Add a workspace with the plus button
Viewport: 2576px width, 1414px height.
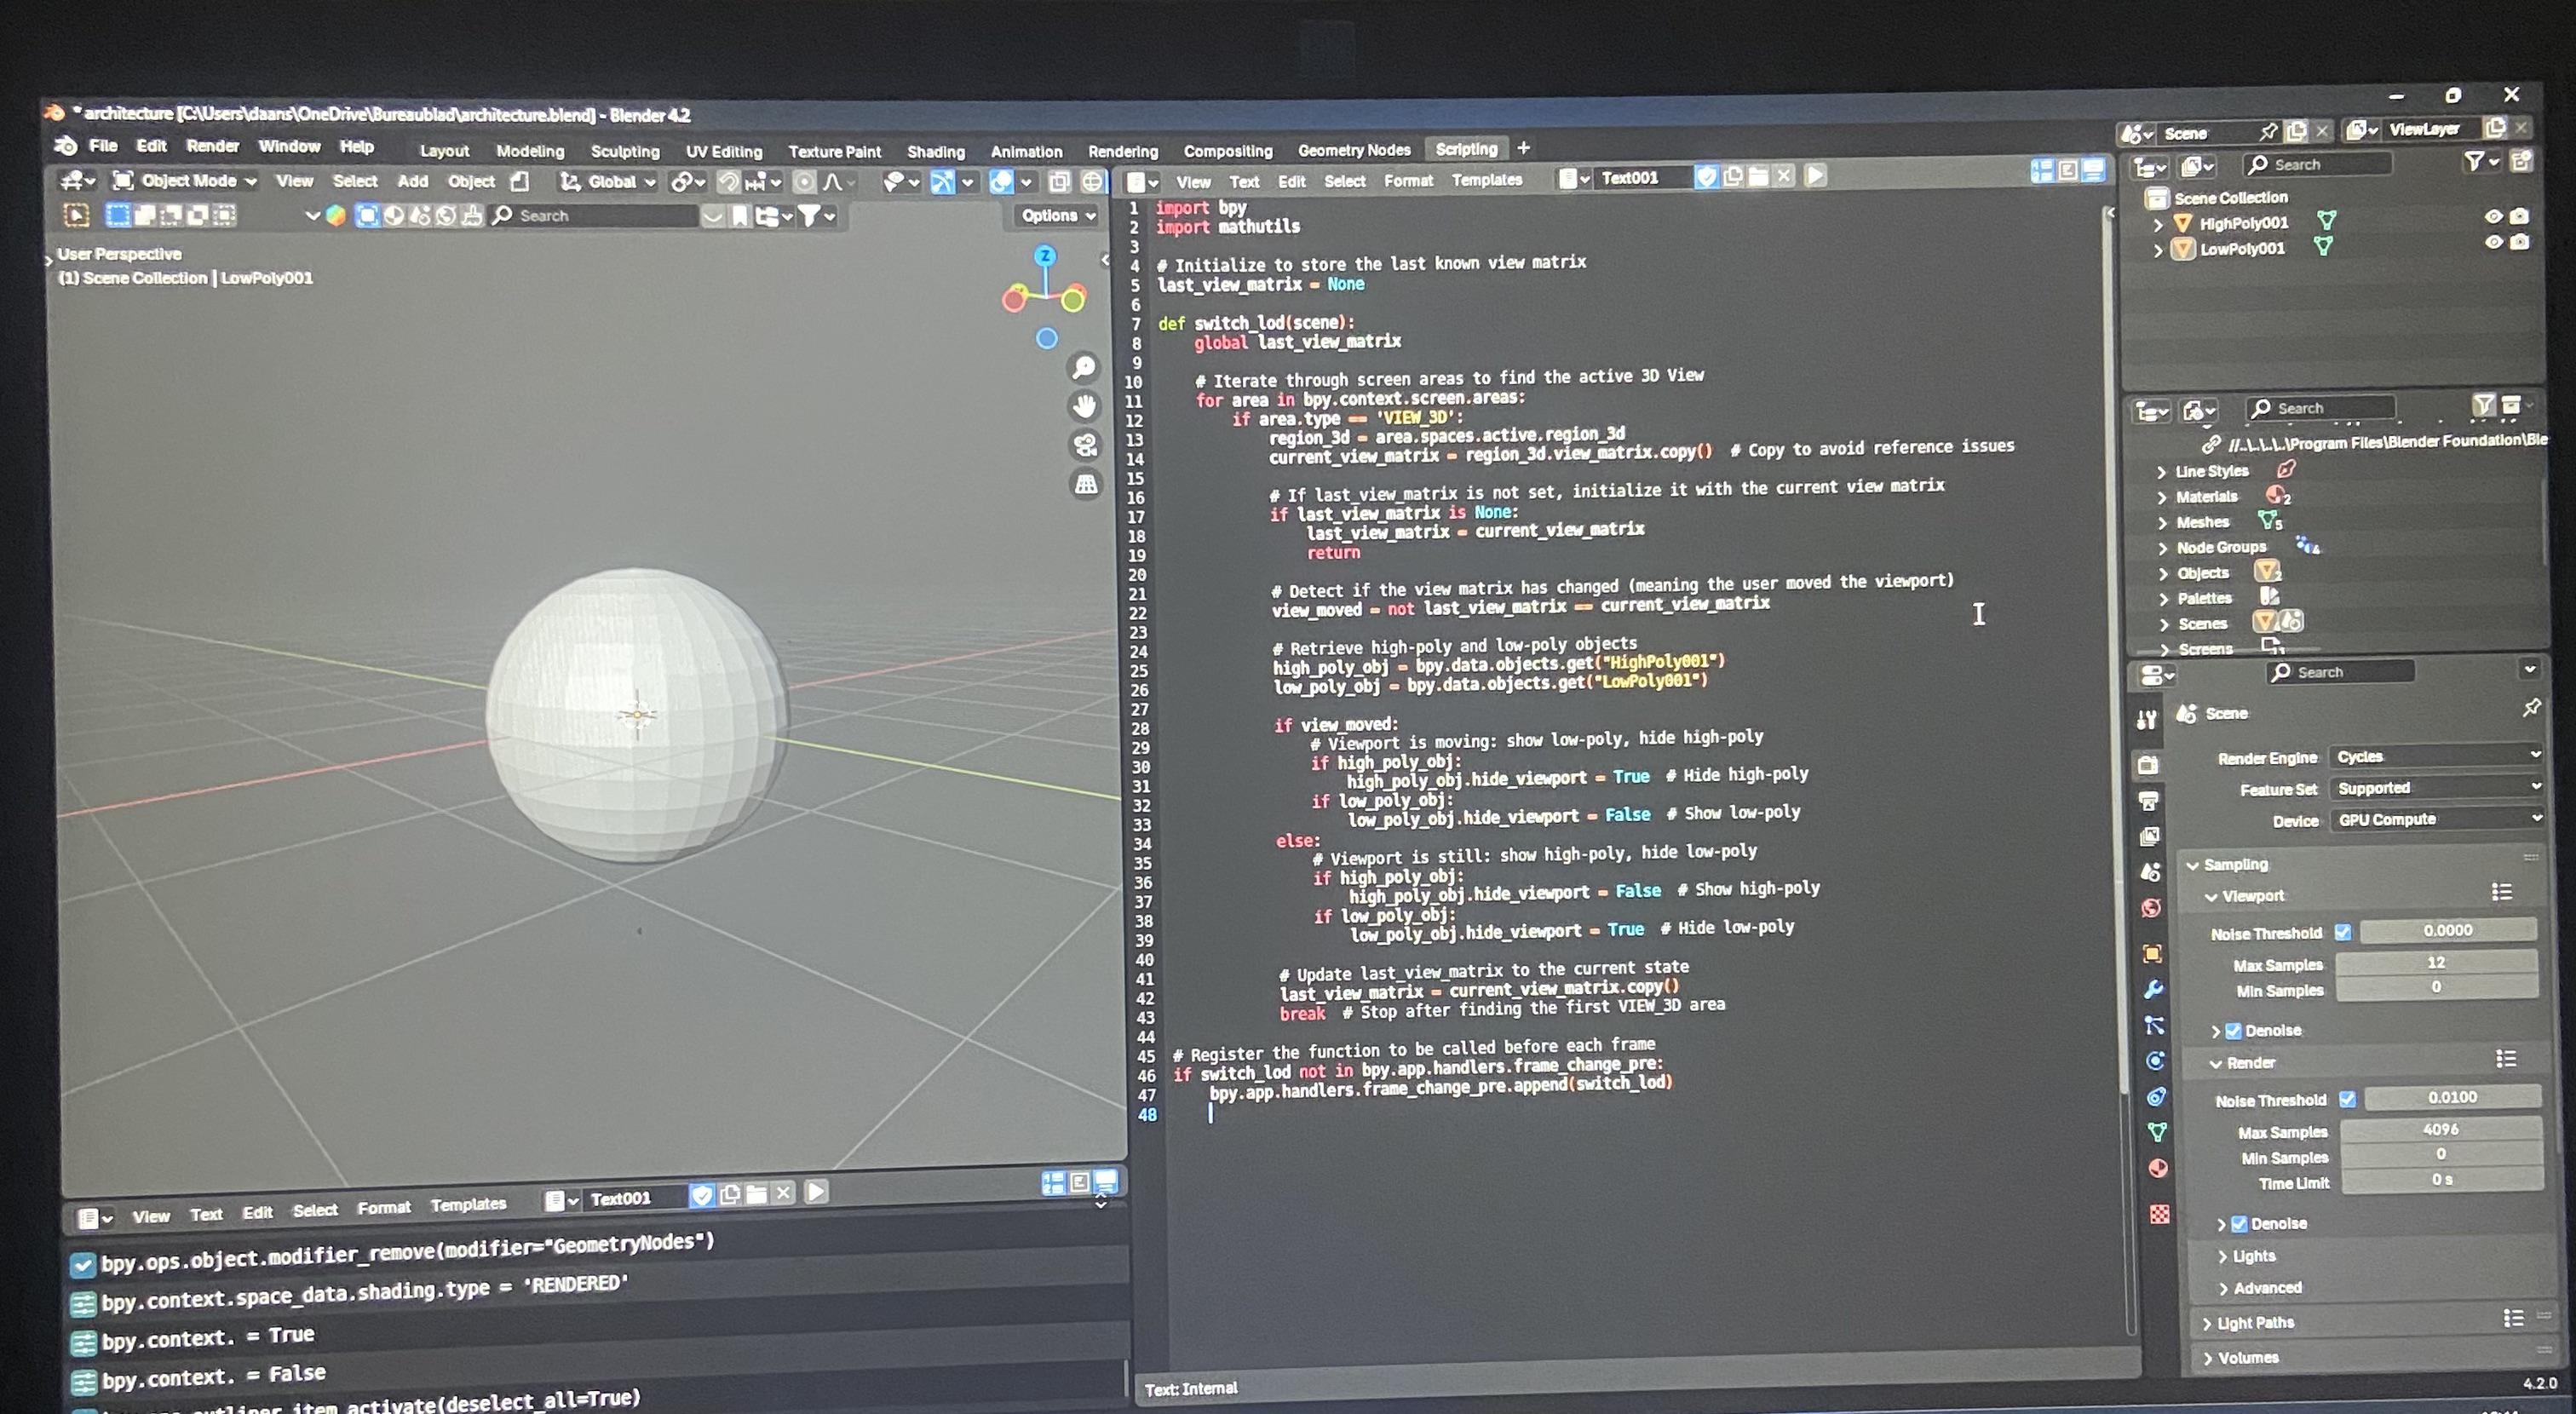[1523, 148]
